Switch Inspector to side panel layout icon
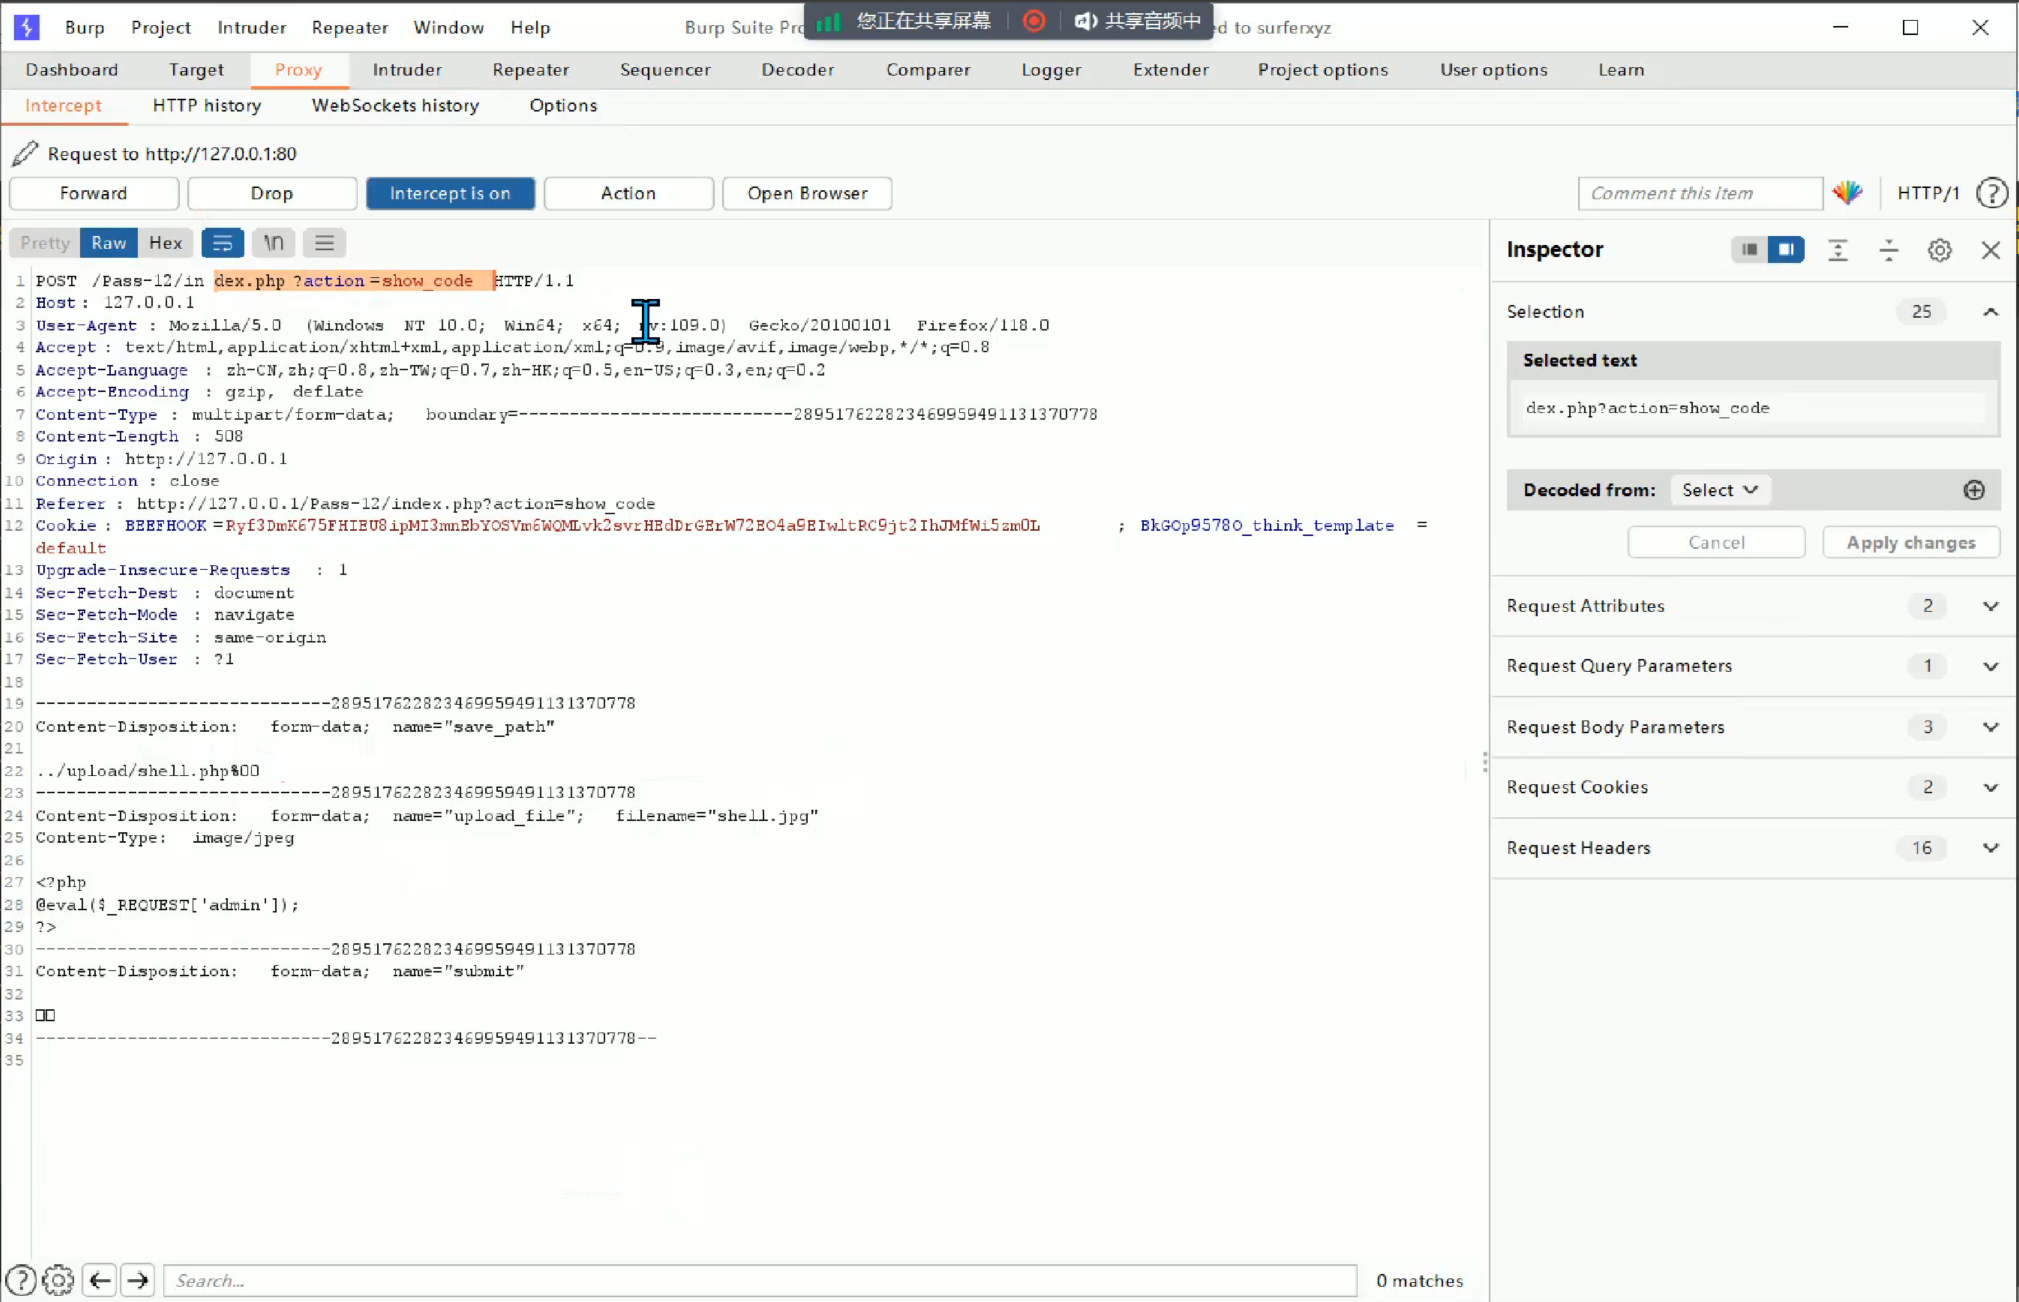 pyautogui.click(x=1785, y=250)
